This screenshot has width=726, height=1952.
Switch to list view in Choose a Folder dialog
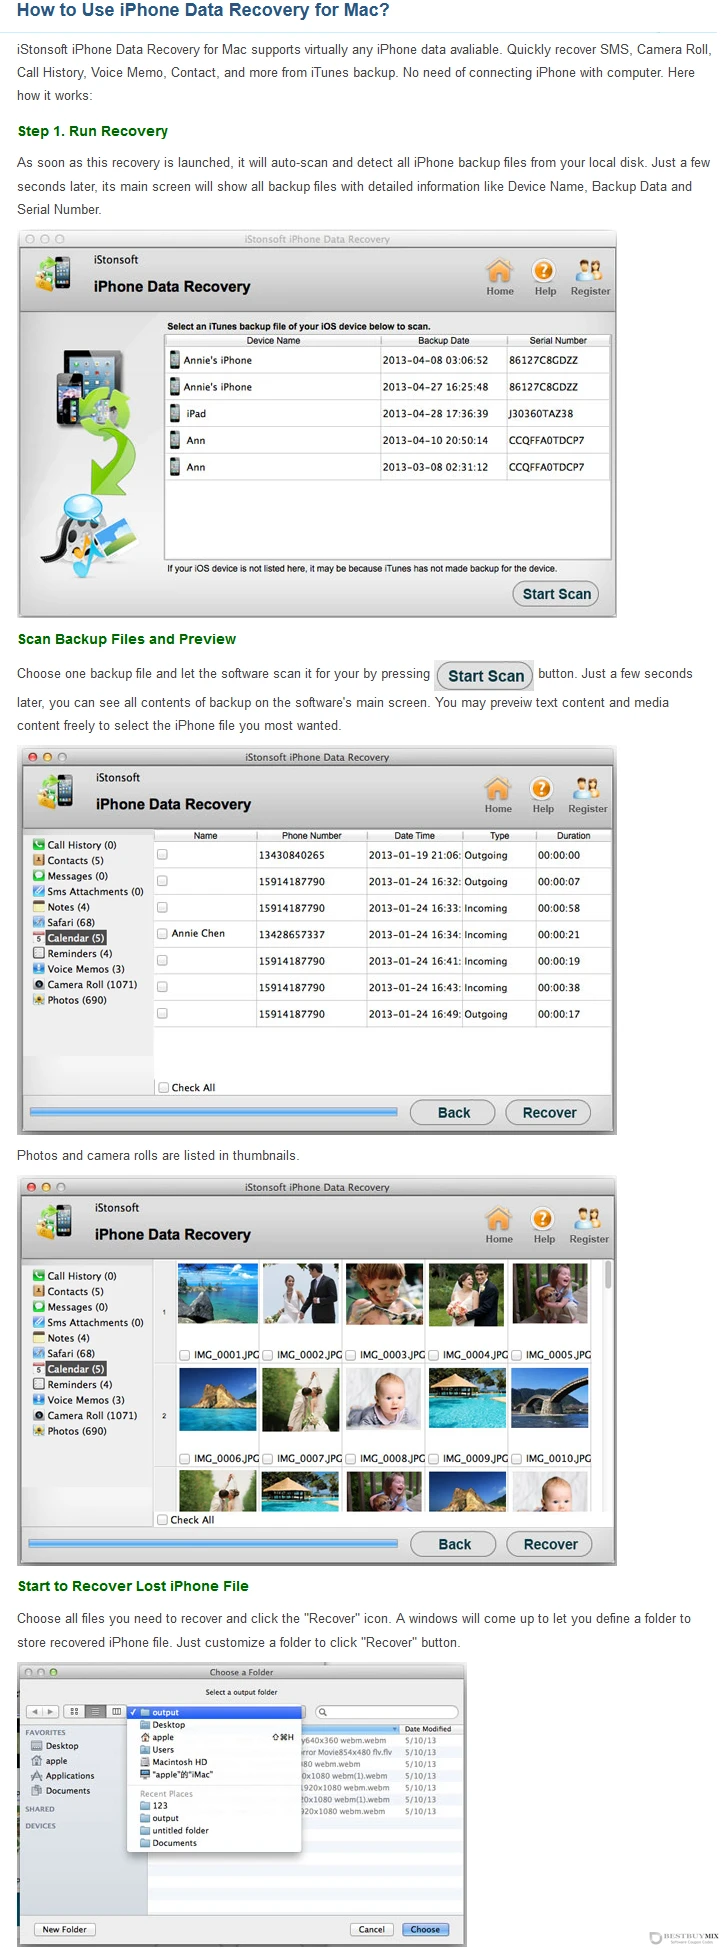(x=95, y=1711)
